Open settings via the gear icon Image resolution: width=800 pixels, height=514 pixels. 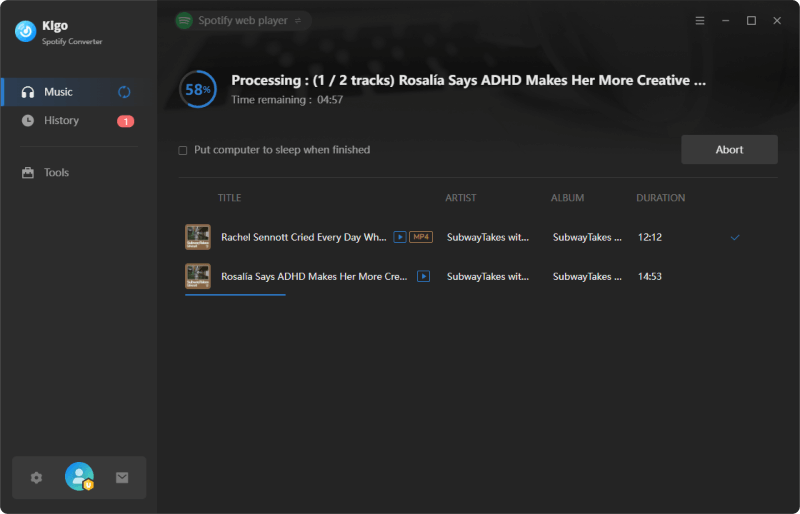pyautogui.click(x=36, y=478)
